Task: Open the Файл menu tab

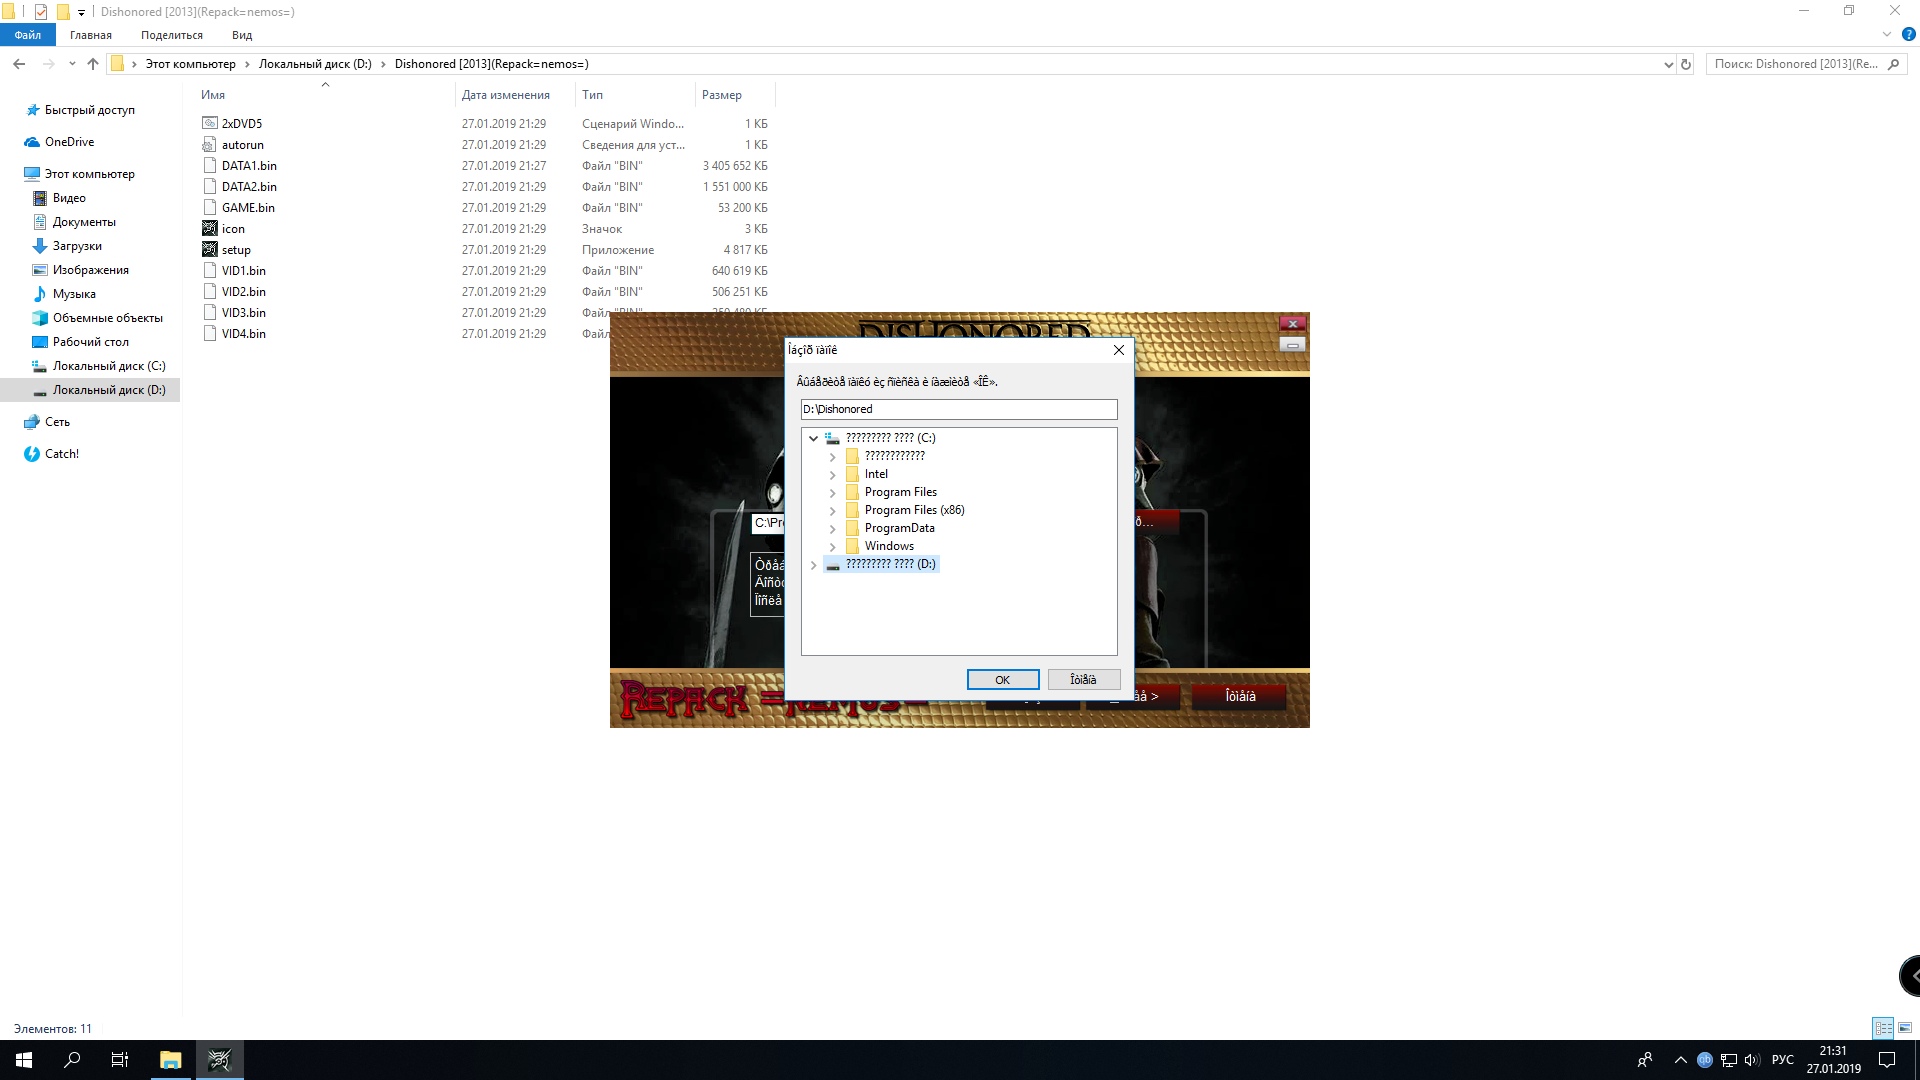Action: pyautogui.click(x=28, y=35)
